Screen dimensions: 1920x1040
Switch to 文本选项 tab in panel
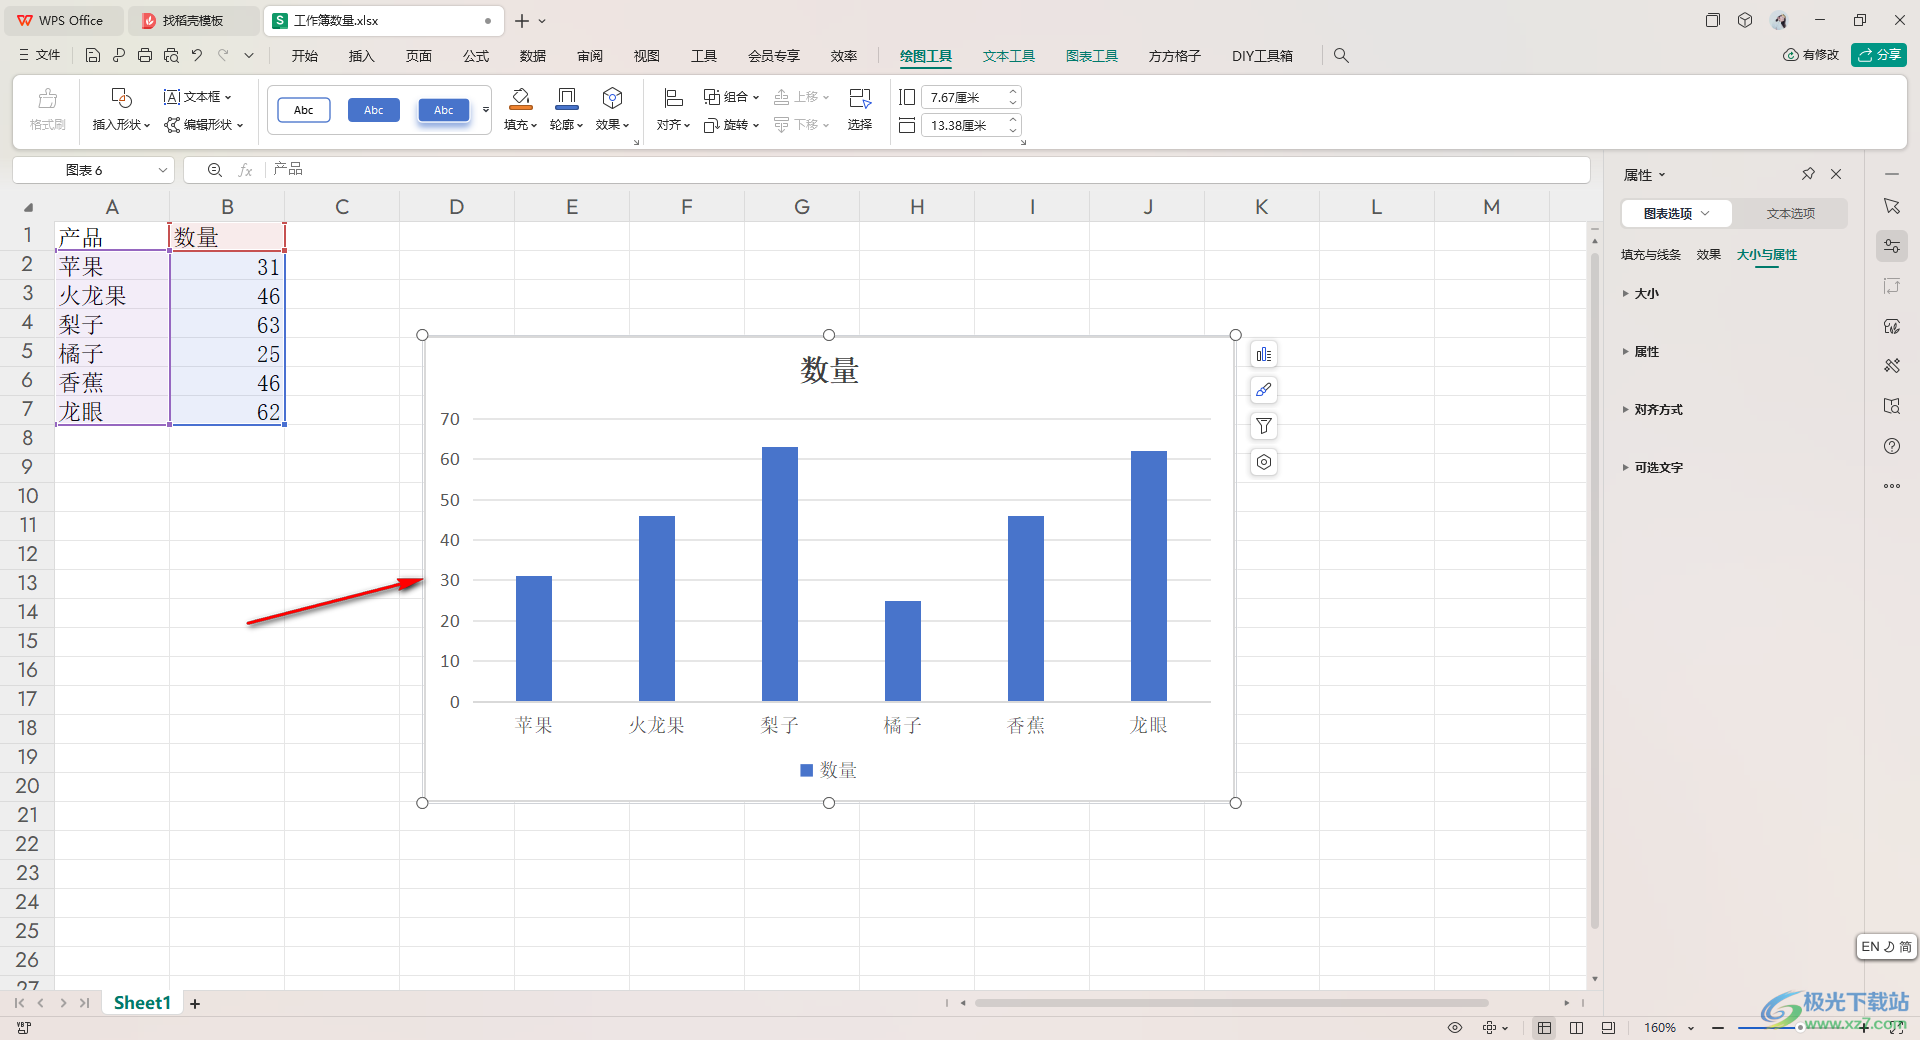(1790, 214)
